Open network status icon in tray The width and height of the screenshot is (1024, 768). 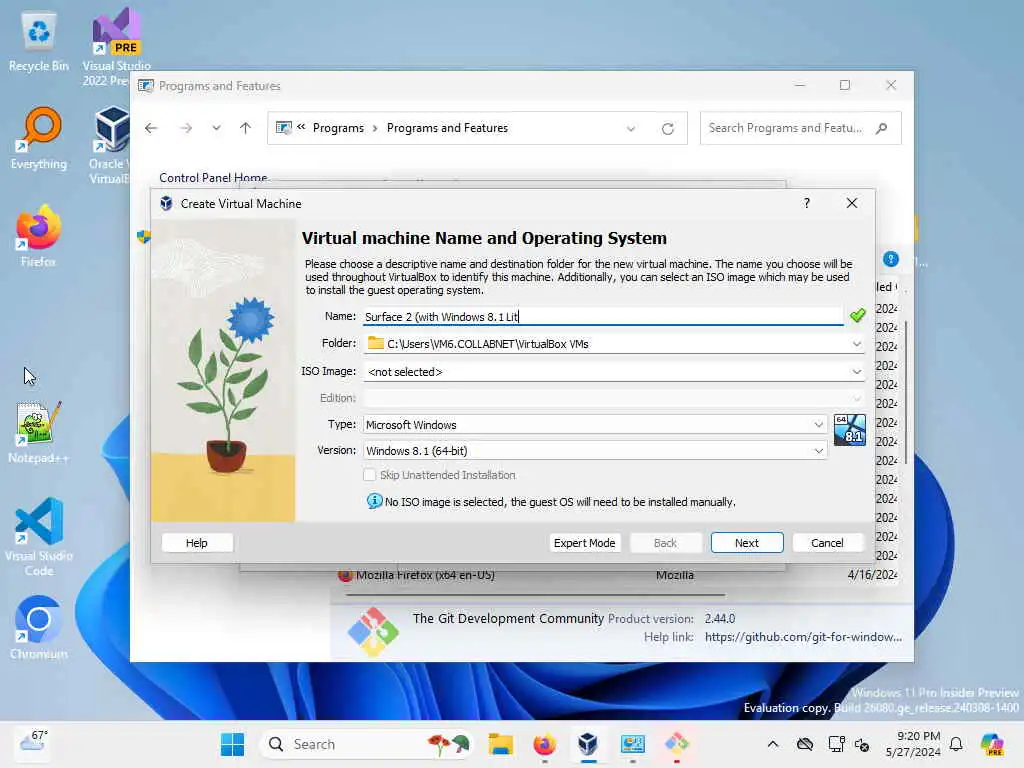(x=836, y=744)
